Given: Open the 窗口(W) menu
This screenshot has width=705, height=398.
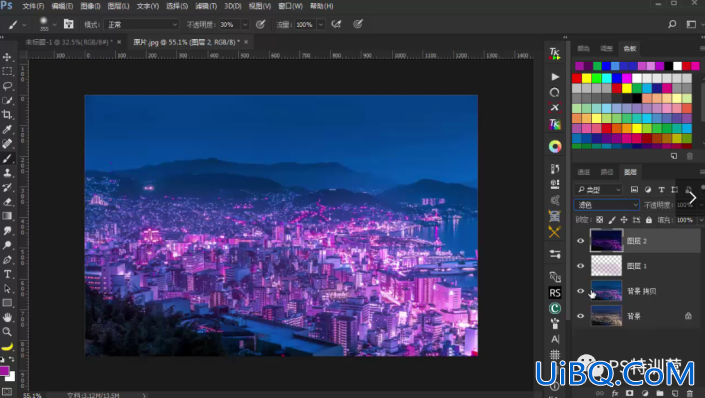Looking at the screenshot, I should point(290,6).
